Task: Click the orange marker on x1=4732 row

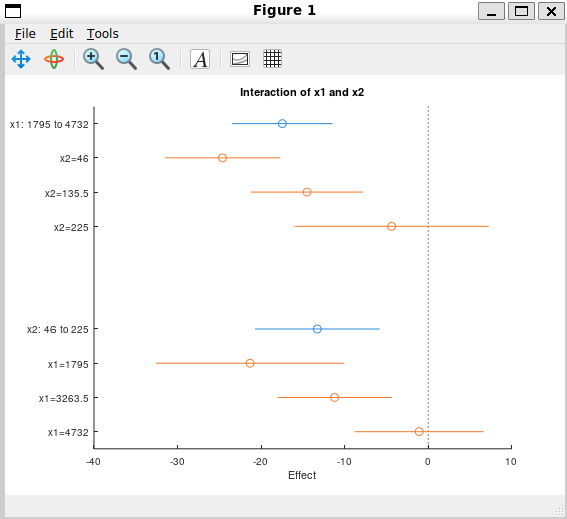Action: pyautogui.click(x=419, y=431)
